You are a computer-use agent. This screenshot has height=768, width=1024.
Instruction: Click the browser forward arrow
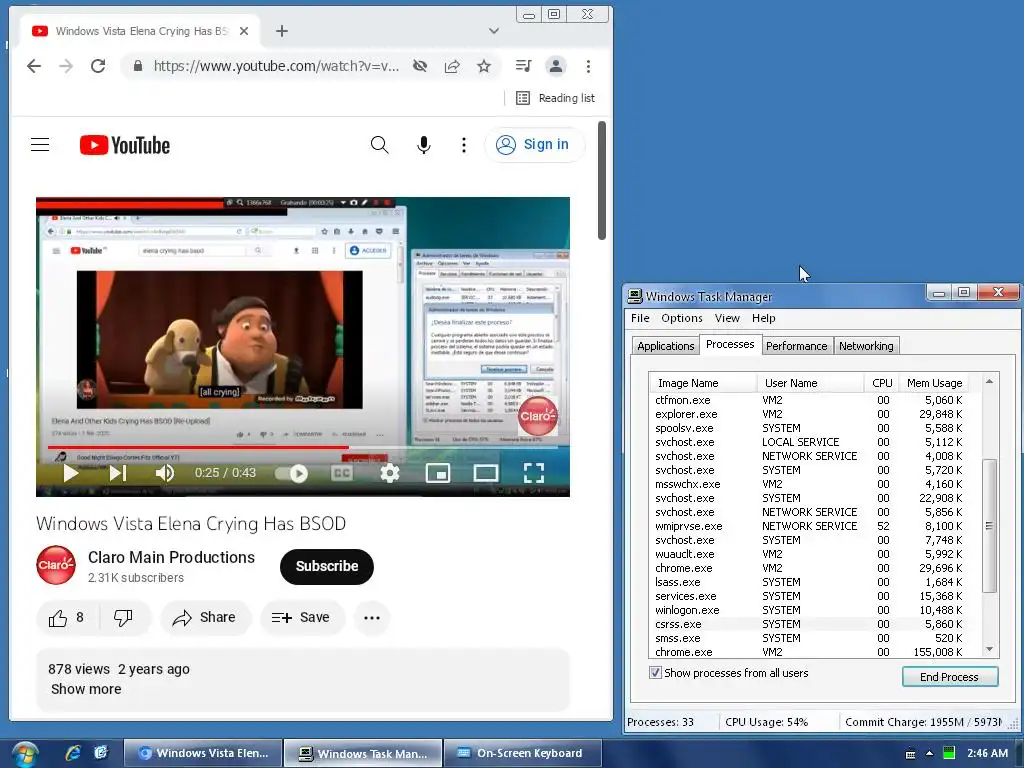[x=66, y=66]
